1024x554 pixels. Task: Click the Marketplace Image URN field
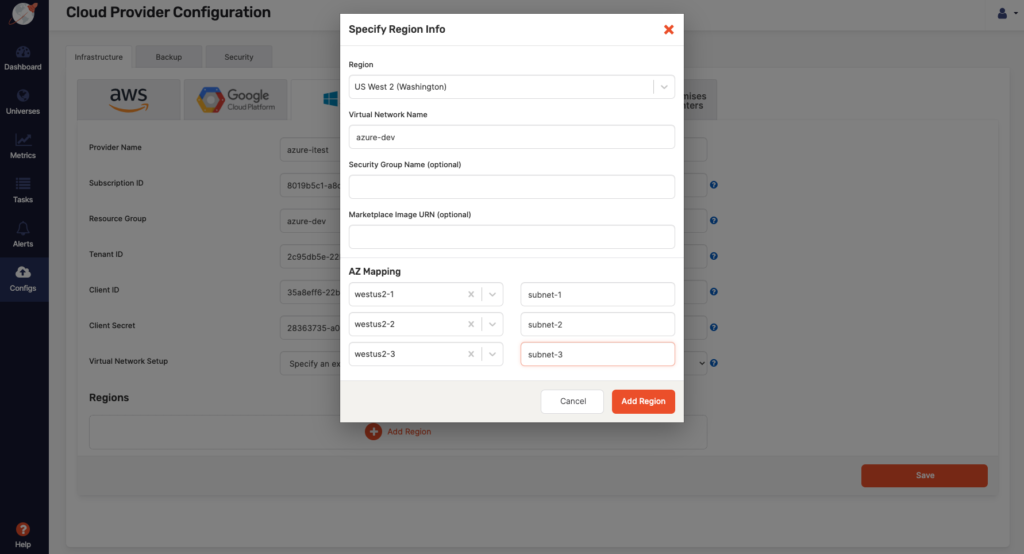(511, 237)
